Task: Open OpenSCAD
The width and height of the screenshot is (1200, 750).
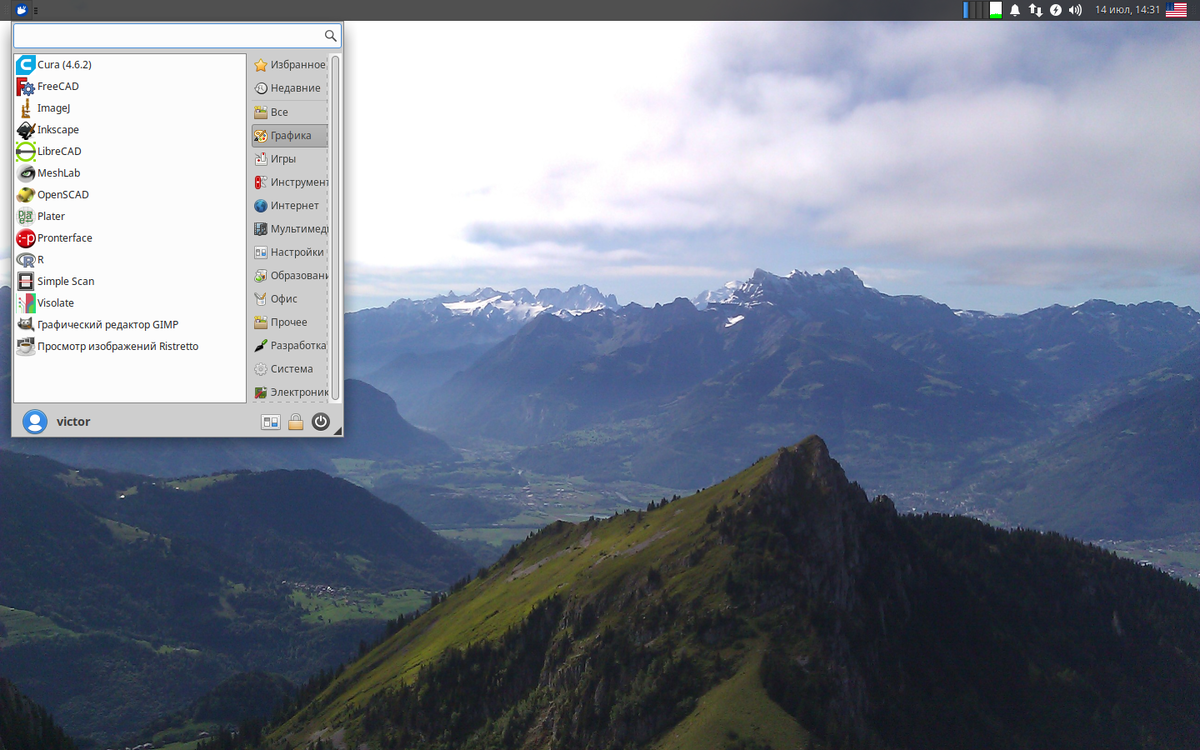Action: point(130,195)
